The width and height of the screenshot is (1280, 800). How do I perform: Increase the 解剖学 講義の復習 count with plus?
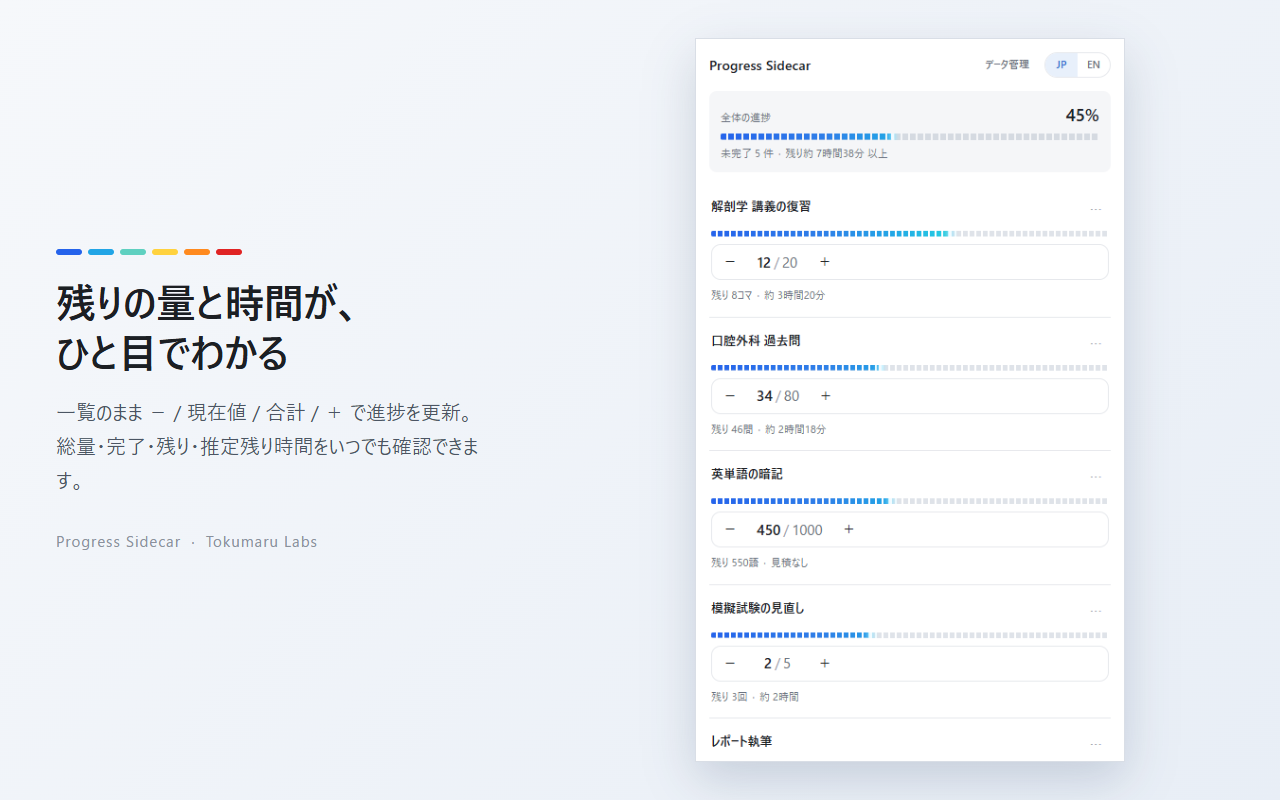point(825,262)
